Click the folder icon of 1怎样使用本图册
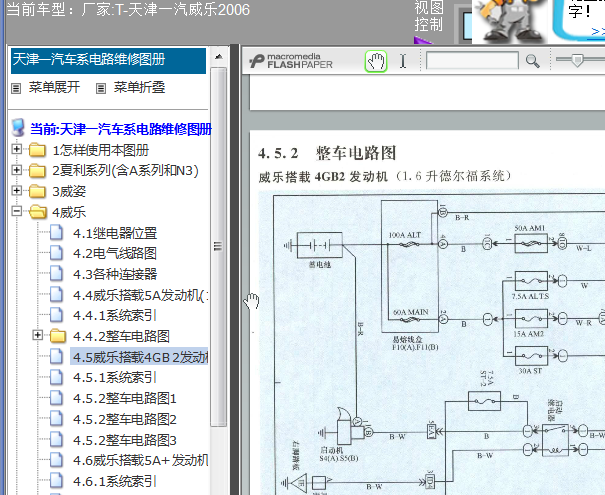 [37, 150]
